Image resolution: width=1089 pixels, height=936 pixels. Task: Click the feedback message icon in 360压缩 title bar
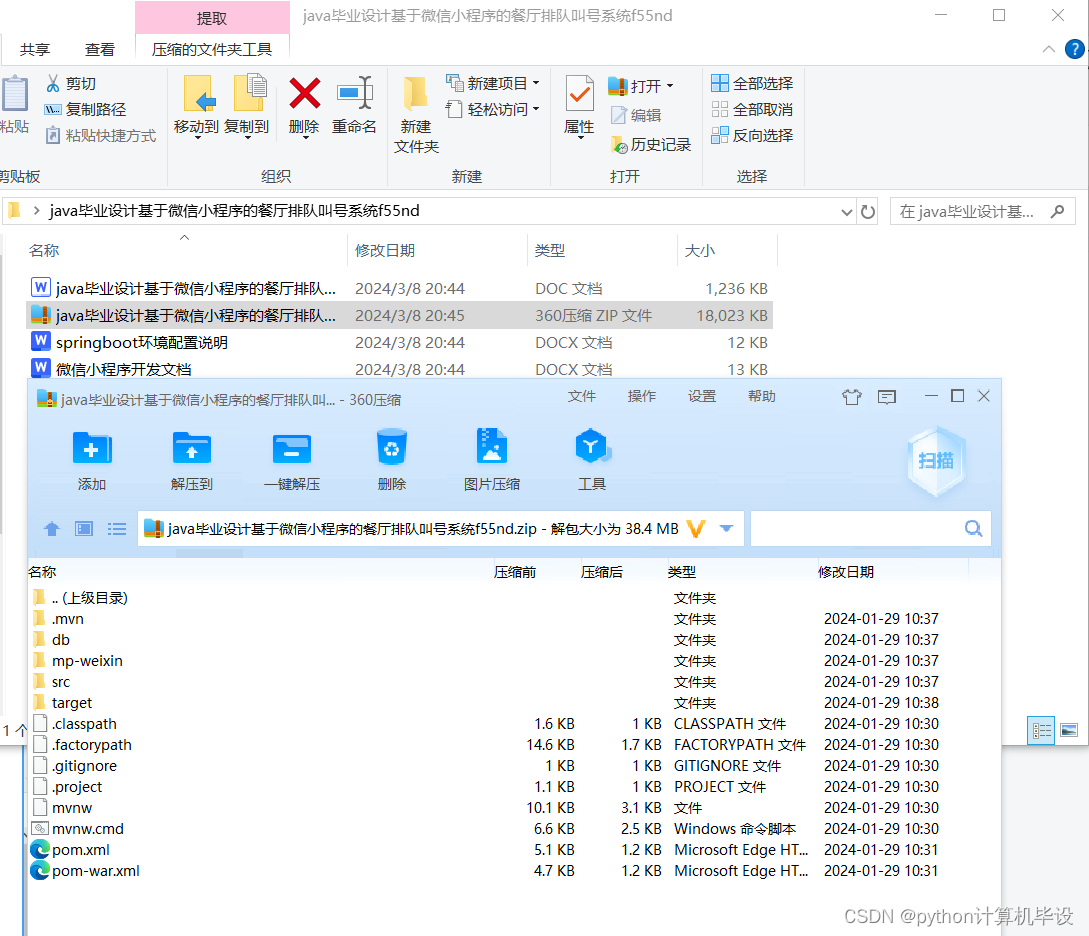(887, 396)
